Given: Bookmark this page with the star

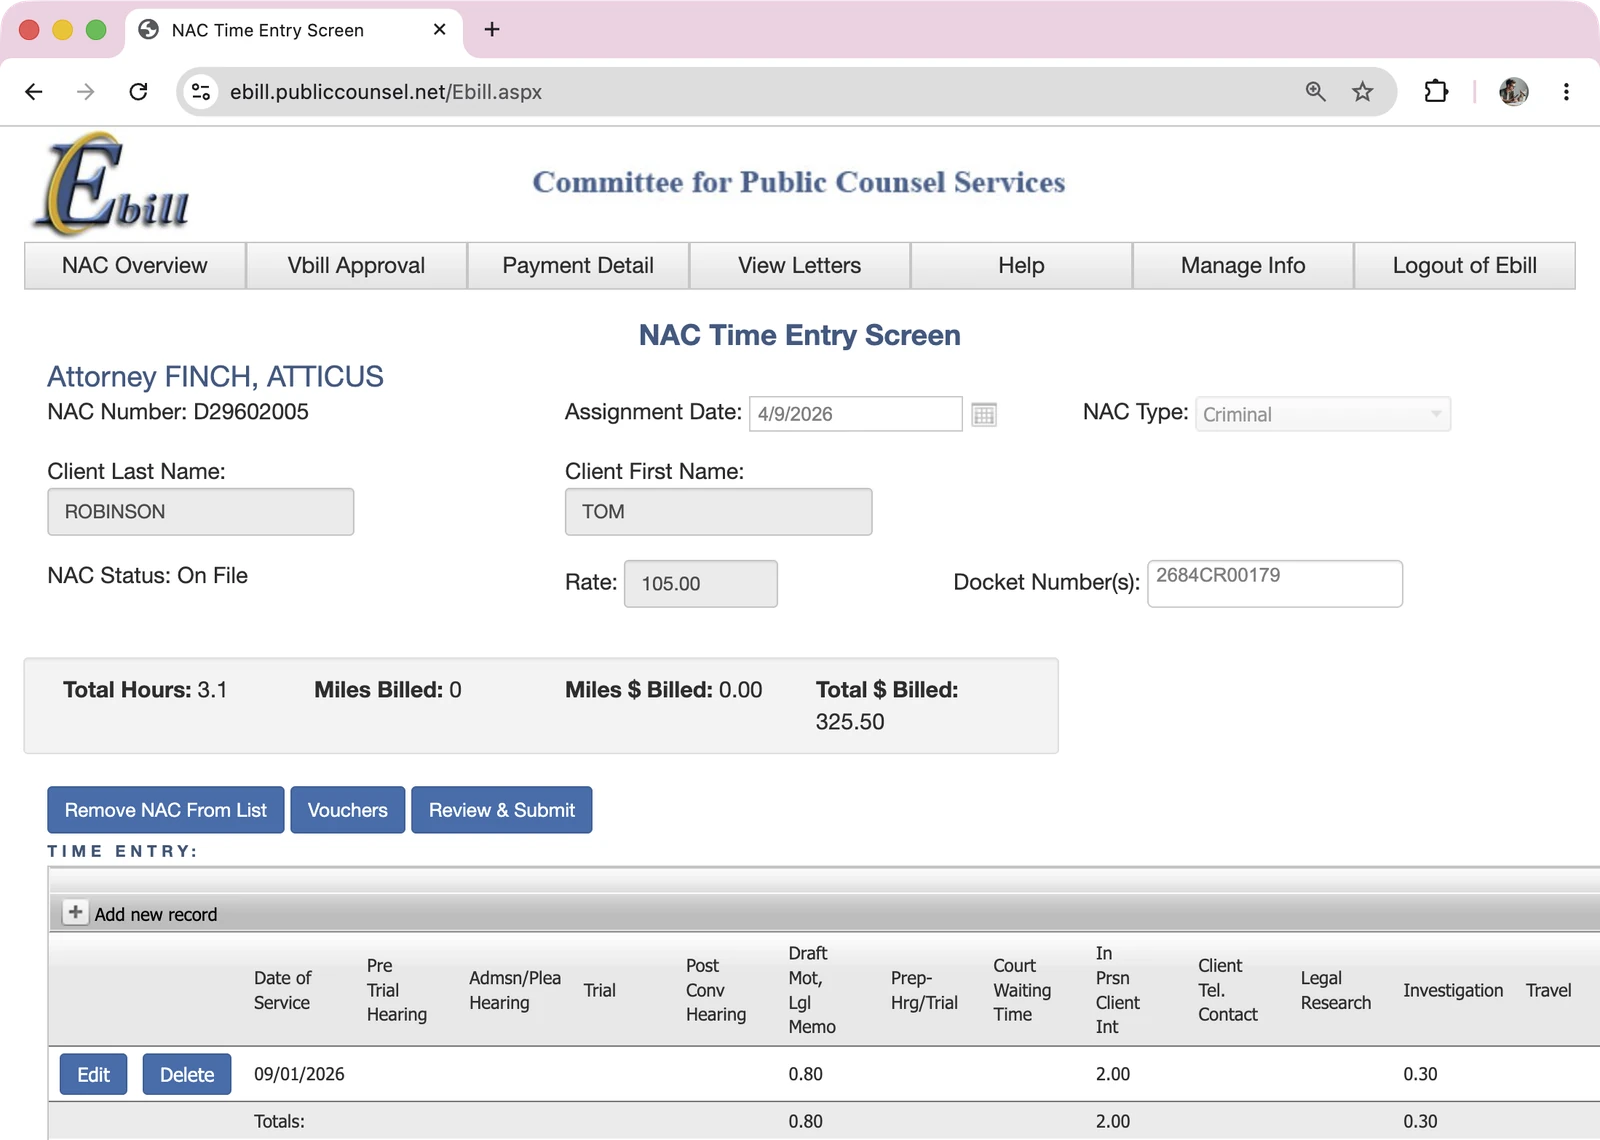Looking at the screenshot, I should 1362,92.
